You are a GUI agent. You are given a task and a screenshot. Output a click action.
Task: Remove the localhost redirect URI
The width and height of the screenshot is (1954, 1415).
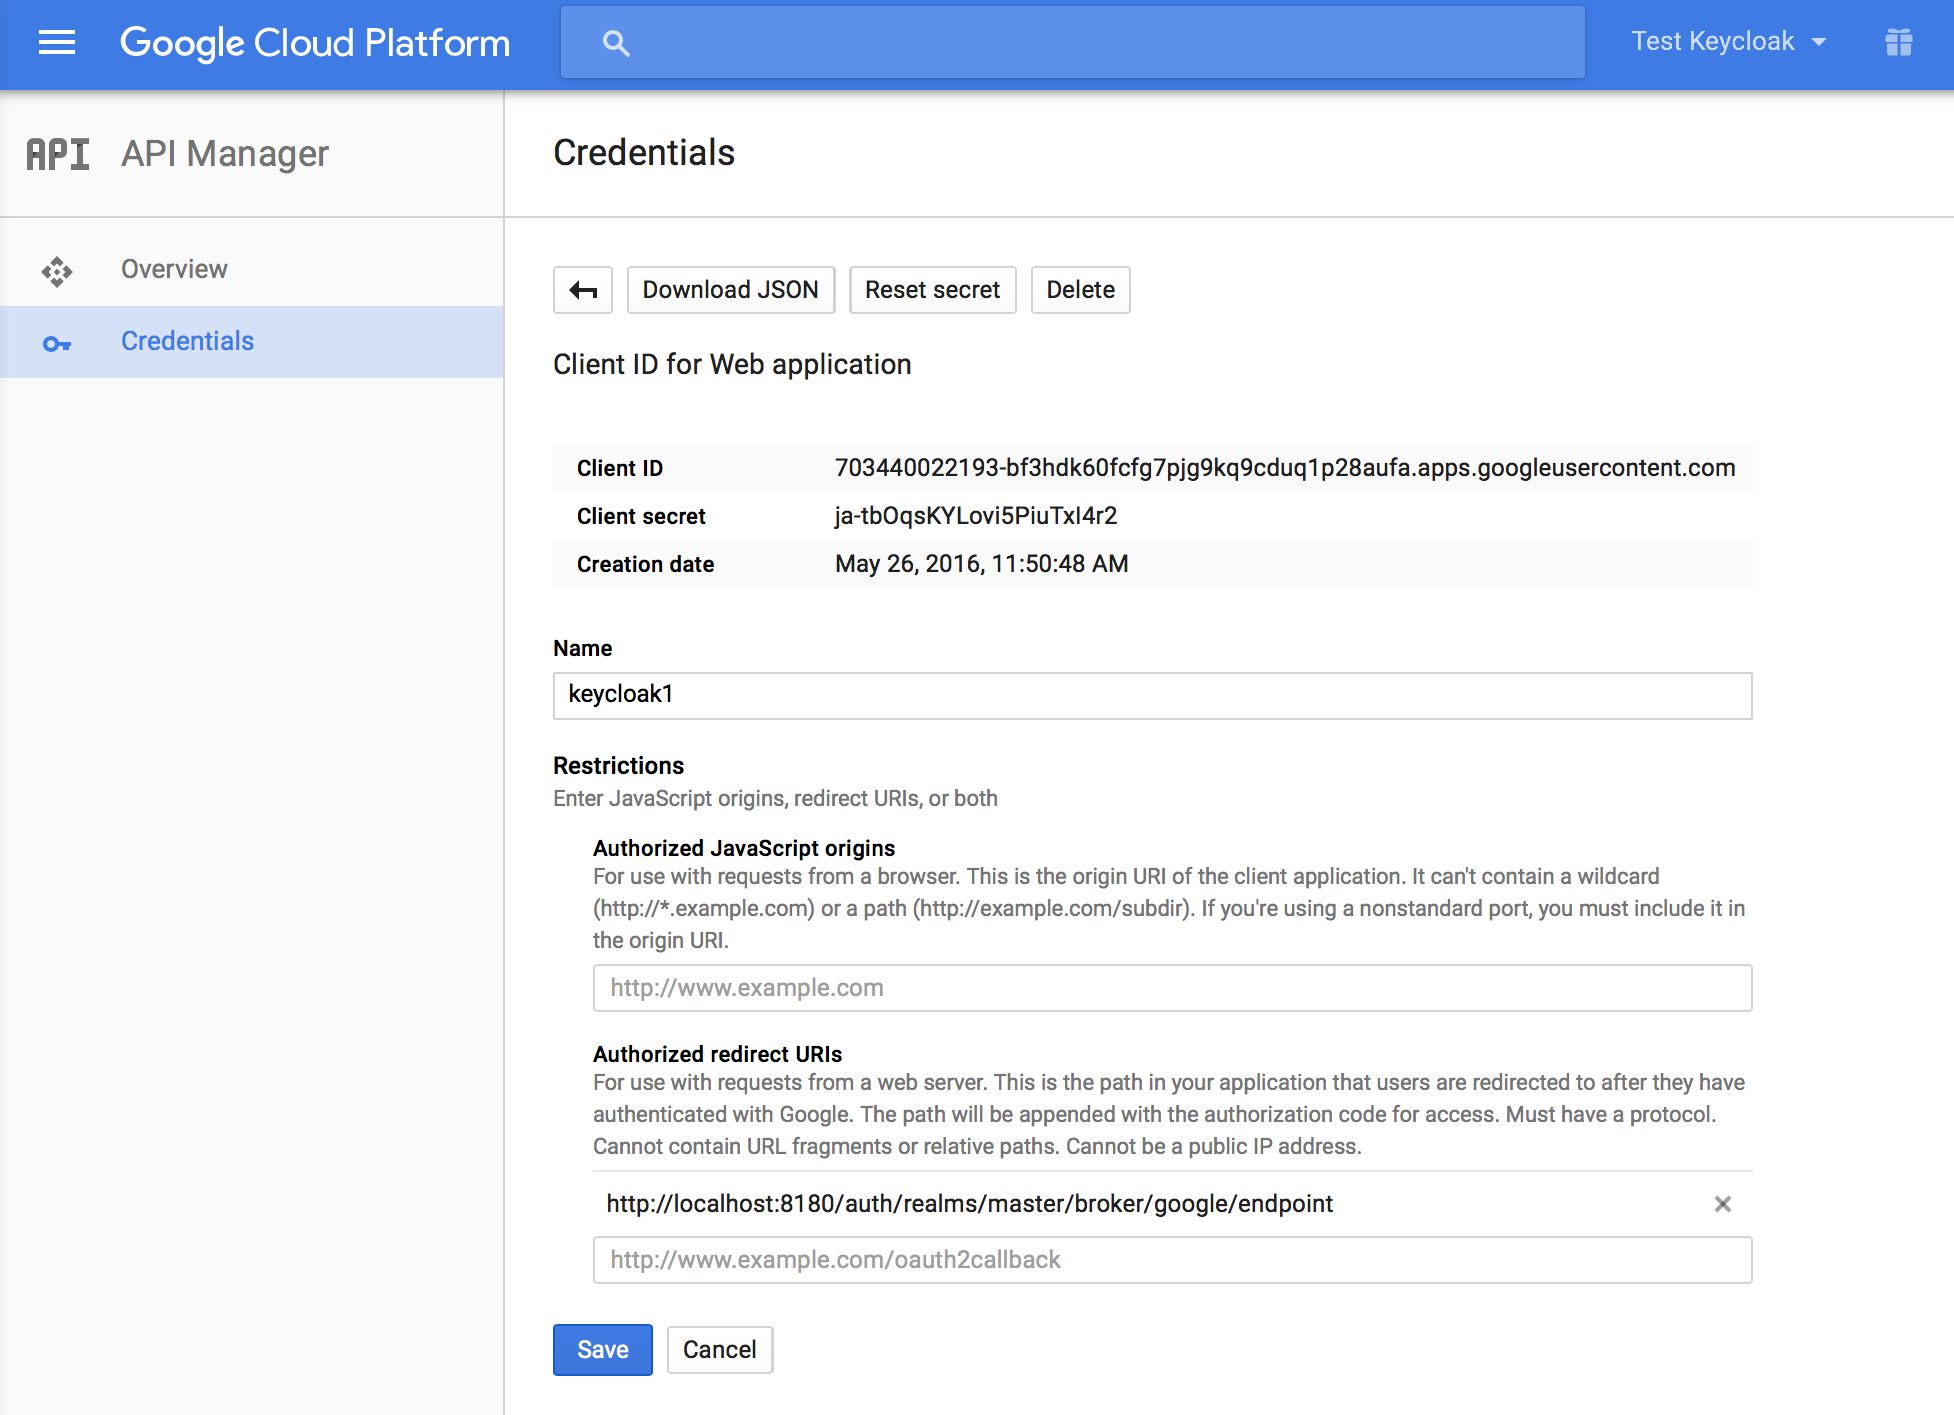click(1722, 1204)
